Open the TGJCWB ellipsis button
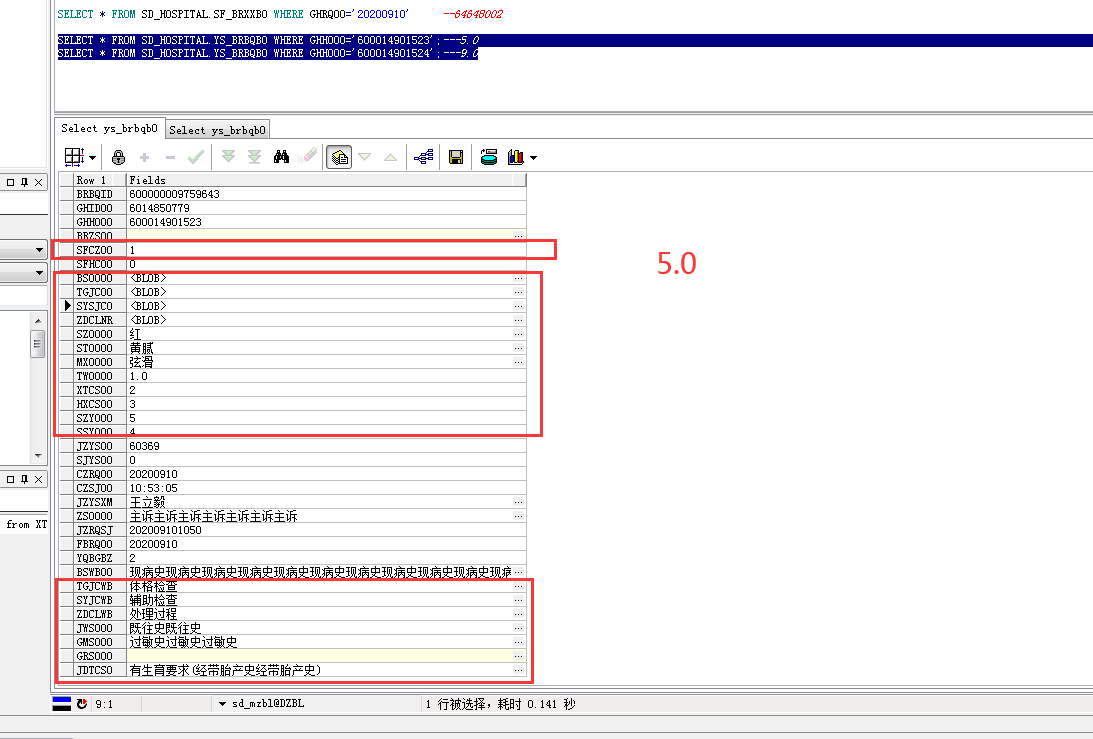This screenshot has width=1093, height=739. pyautogui.click(x=519, y=586)
